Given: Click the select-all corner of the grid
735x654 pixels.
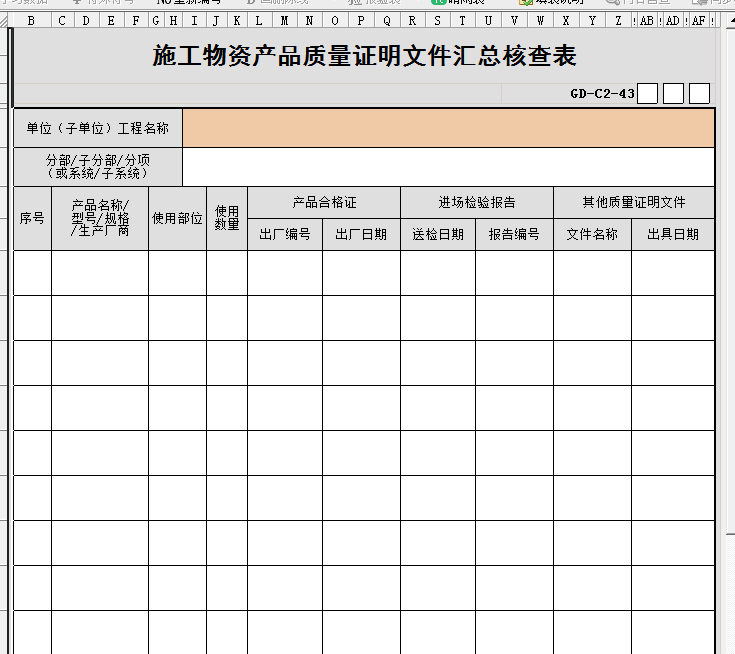Looking at the screenshot, I should pyautogui.click(x=4, y=20).
